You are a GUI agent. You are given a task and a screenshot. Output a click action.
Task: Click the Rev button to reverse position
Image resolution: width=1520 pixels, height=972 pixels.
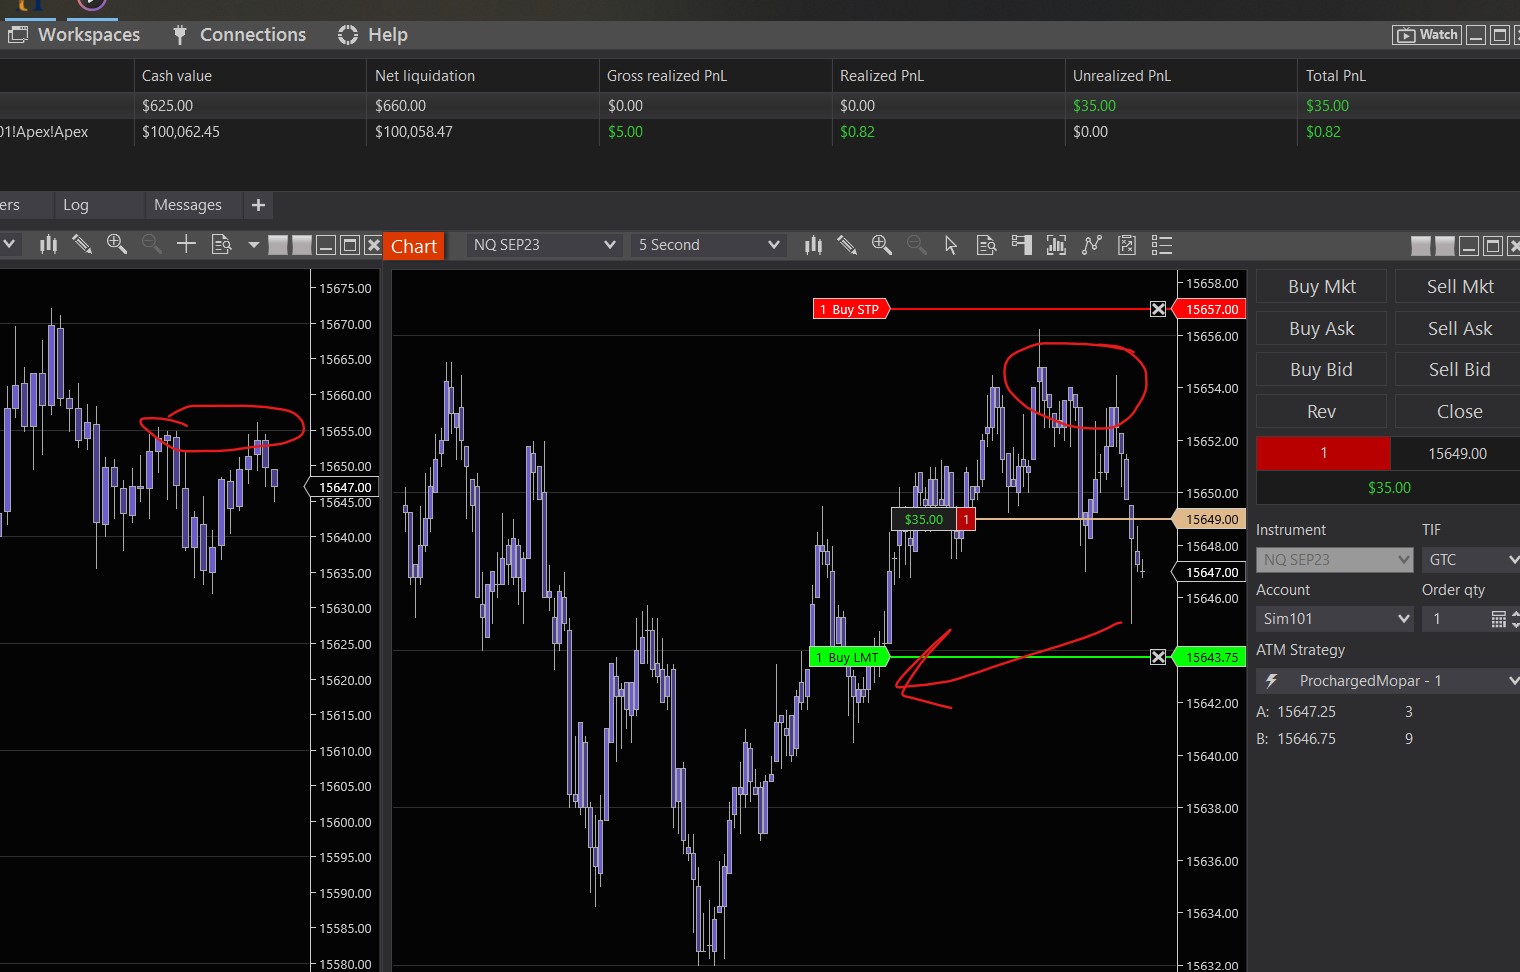[1322, 412]
